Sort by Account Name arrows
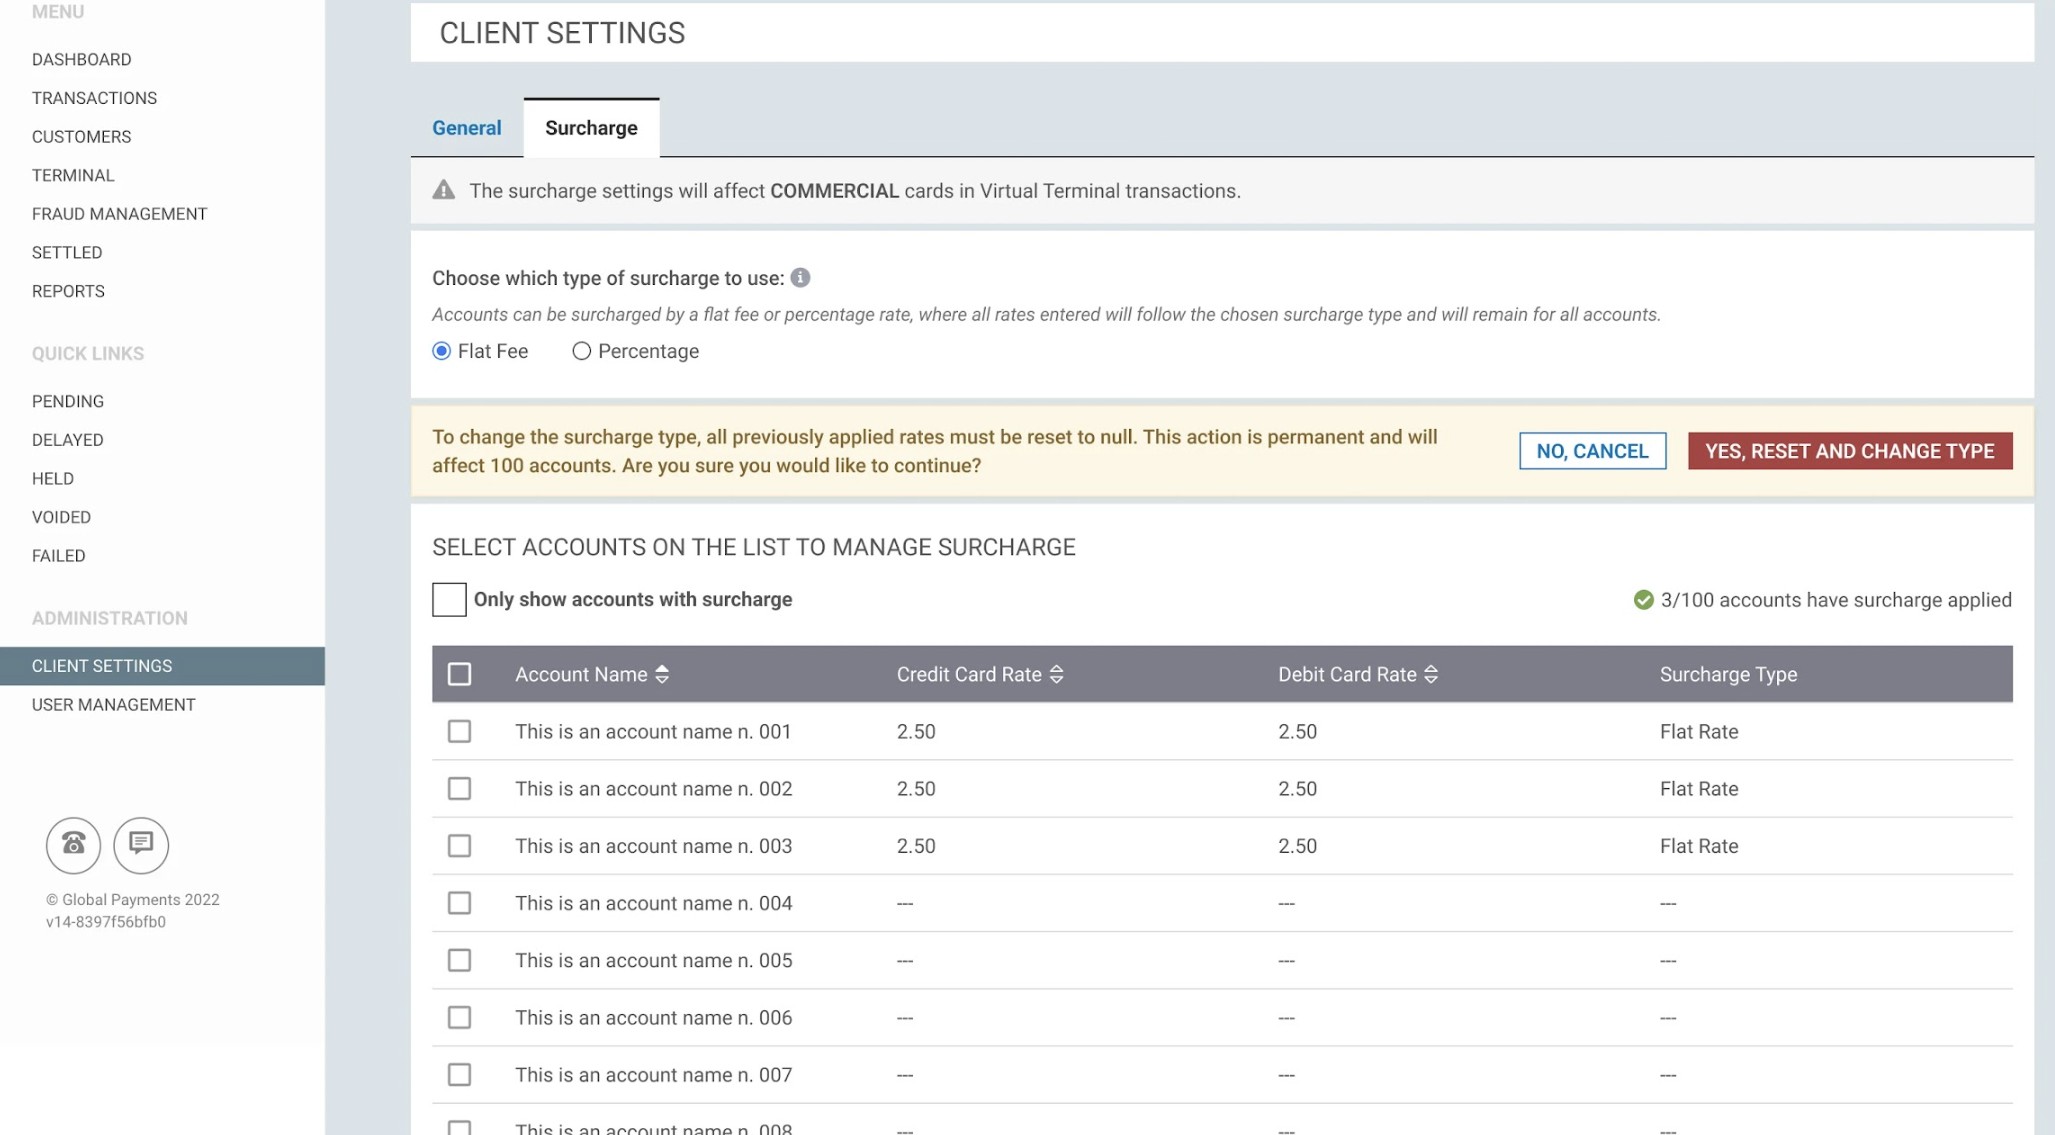This screenshot has width=2055, height=1135. tap(662, 675)
